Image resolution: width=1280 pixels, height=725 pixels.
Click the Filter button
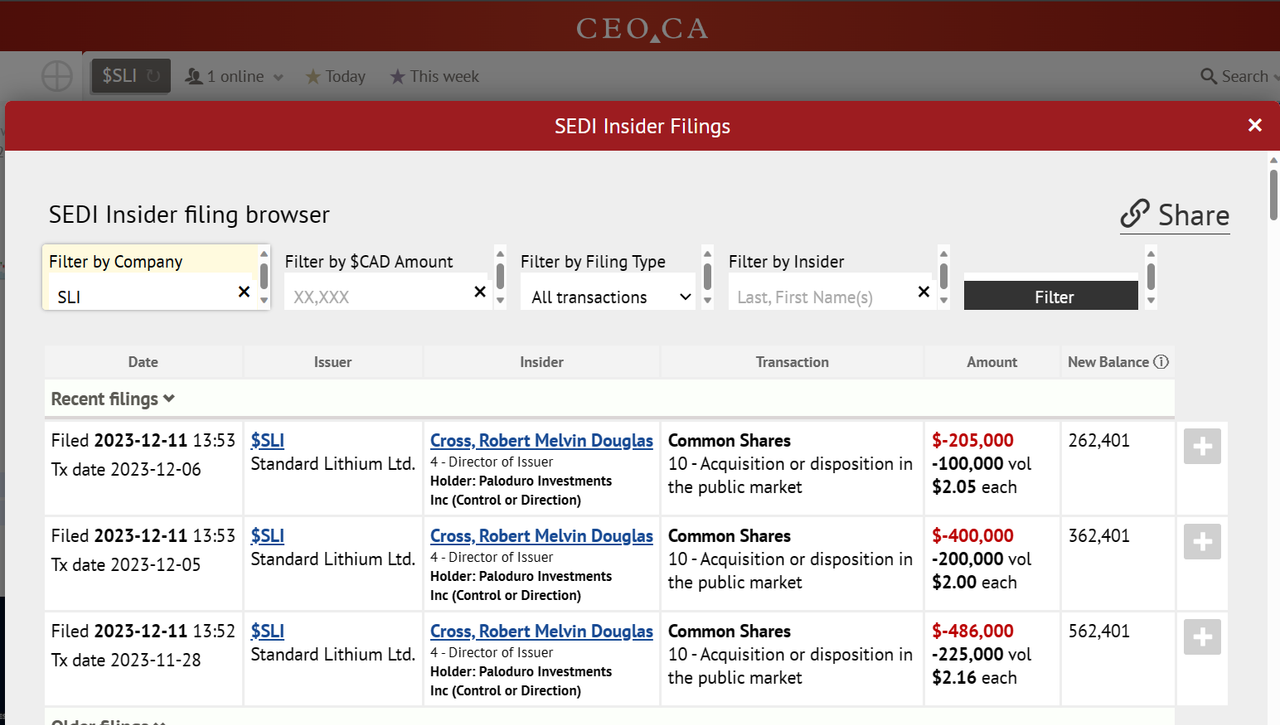[x=1051, y=296]
